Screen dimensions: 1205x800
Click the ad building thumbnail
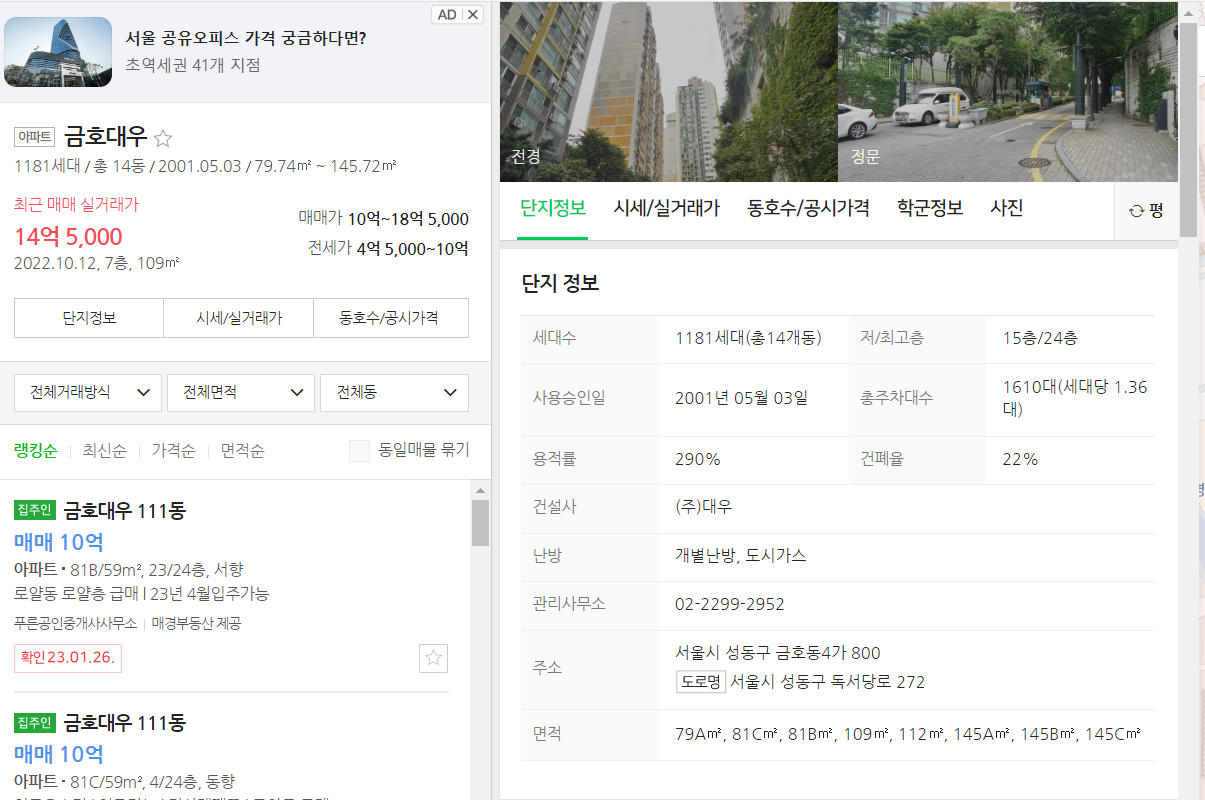(58, 52)
